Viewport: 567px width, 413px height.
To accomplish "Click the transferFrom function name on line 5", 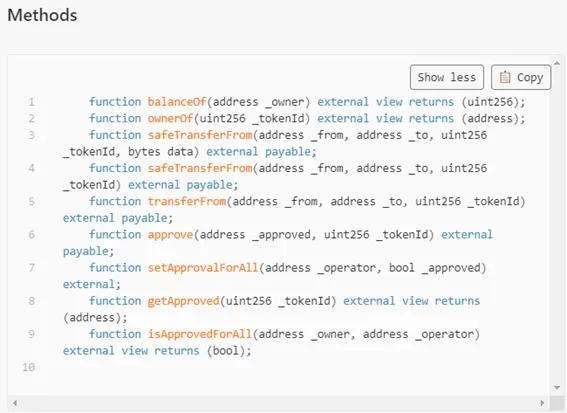I will [187, 201].
